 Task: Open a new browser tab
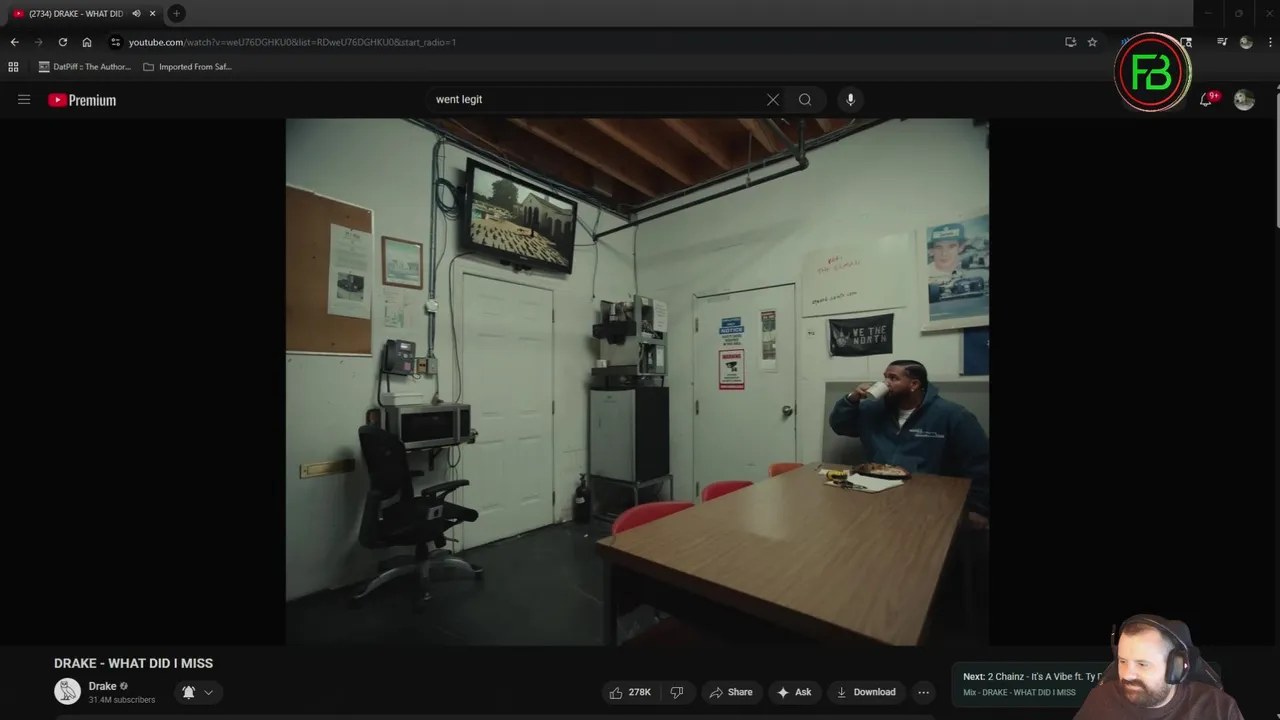point(176,13)
